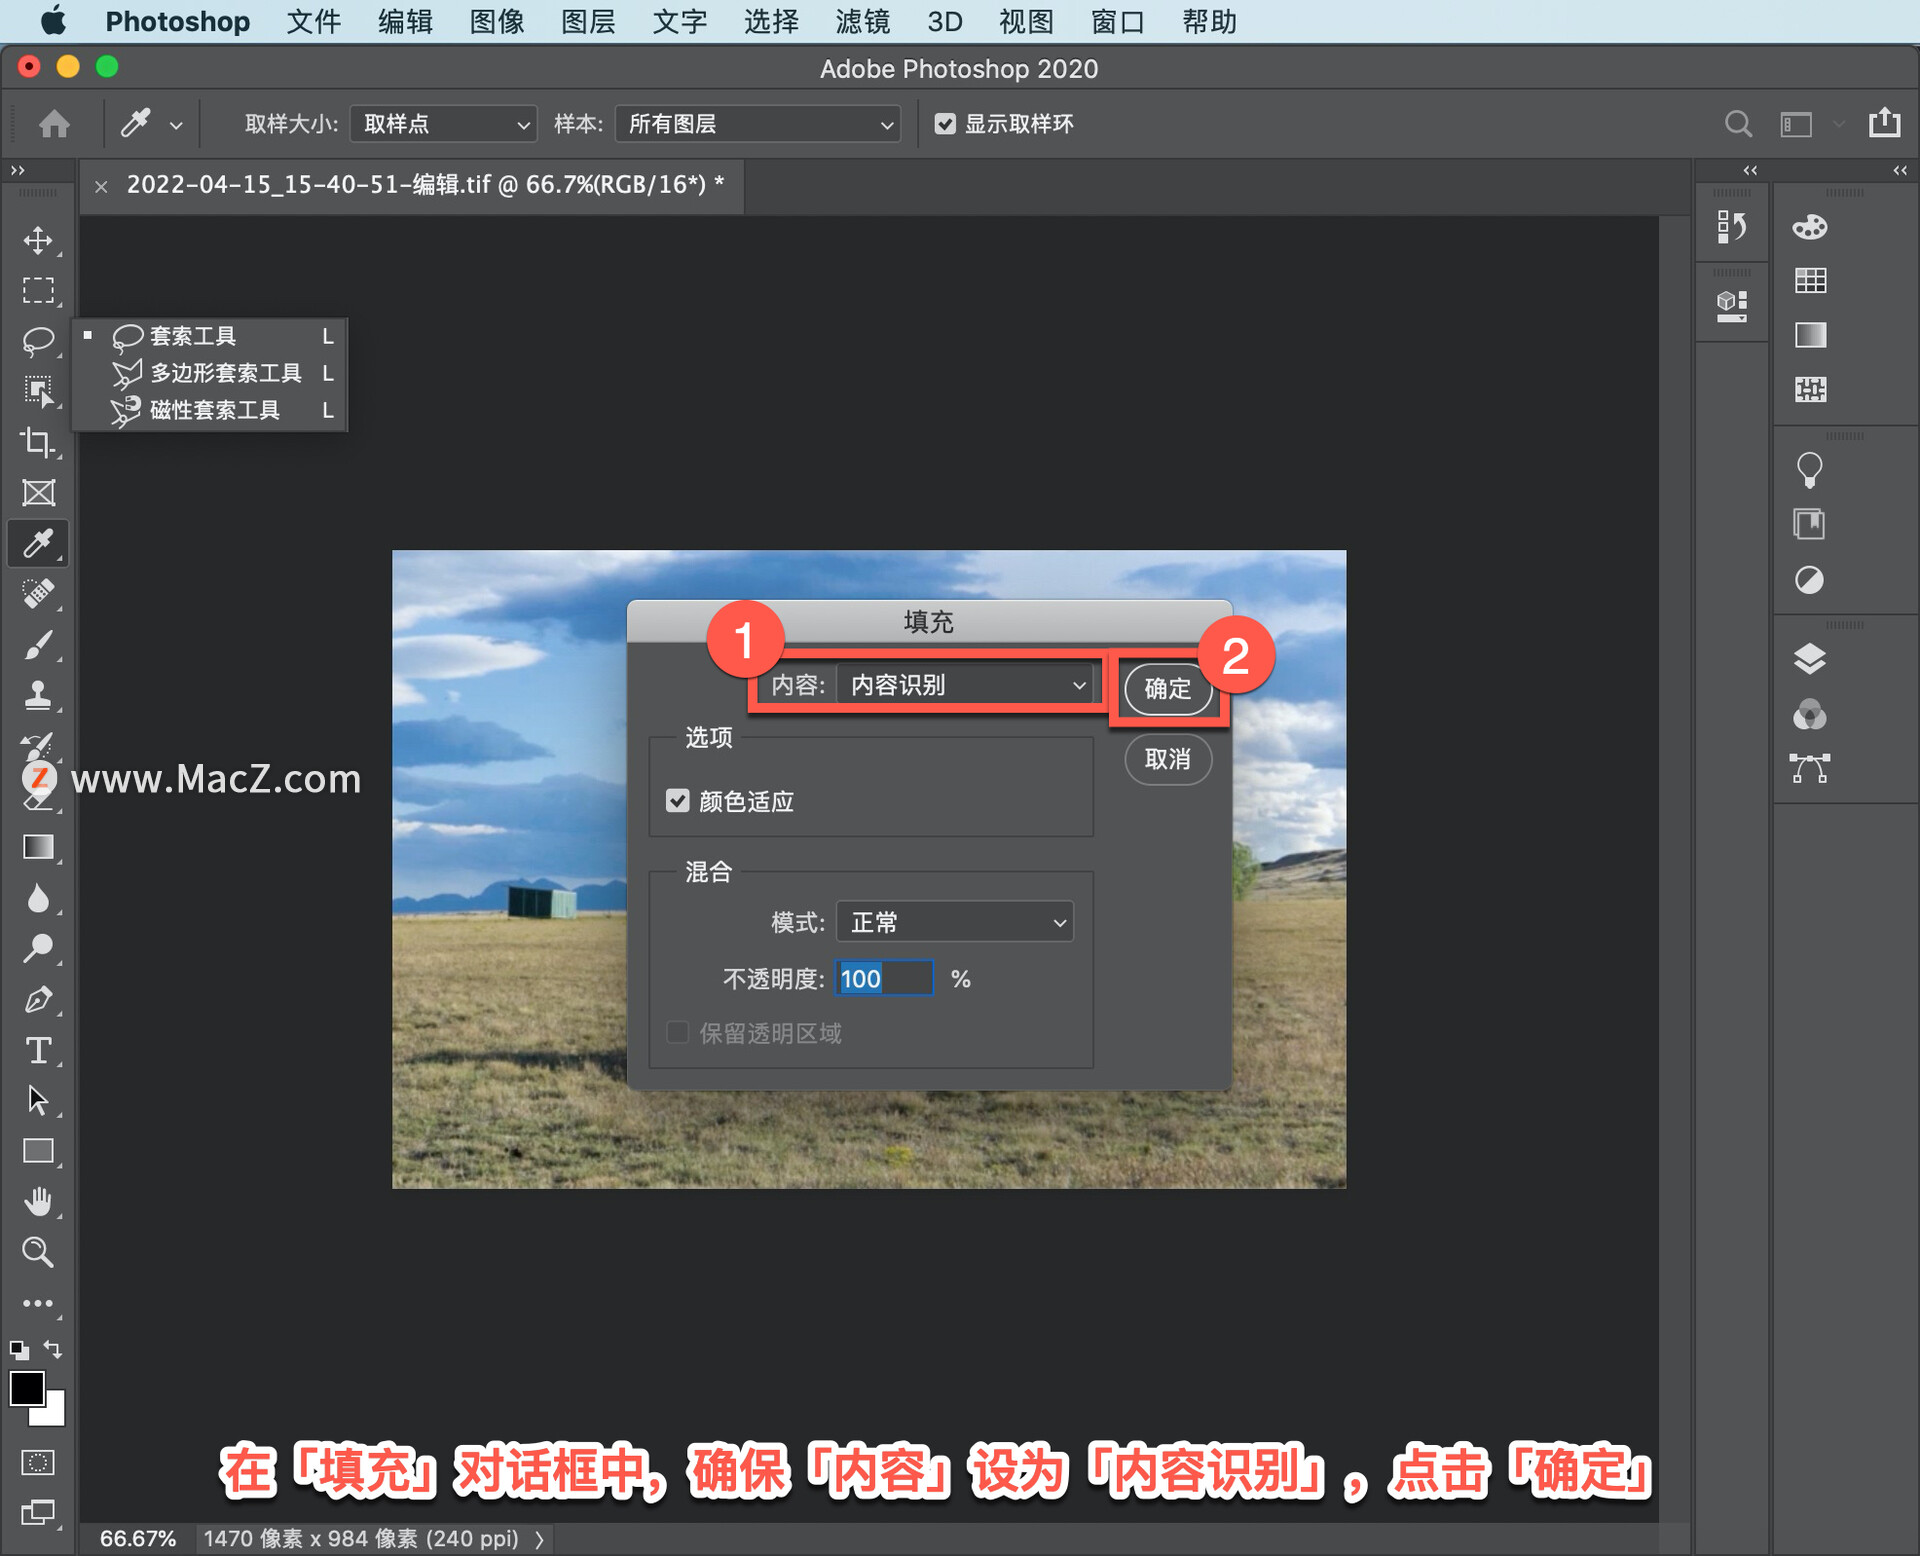The image size is (1920, 1556).
Task: Select the Object Selection tool
Action: 38,391
